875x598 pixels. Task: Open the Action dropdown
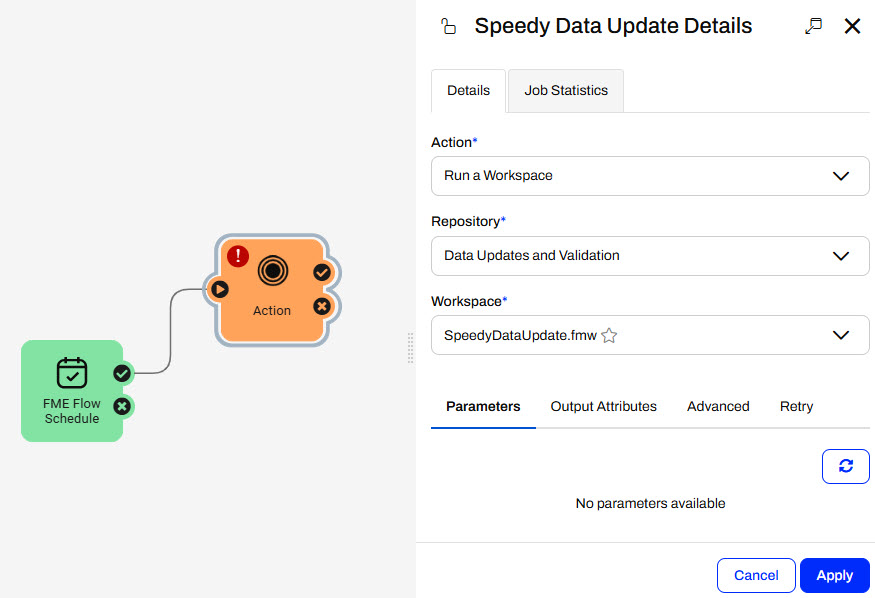coord(650,176)
